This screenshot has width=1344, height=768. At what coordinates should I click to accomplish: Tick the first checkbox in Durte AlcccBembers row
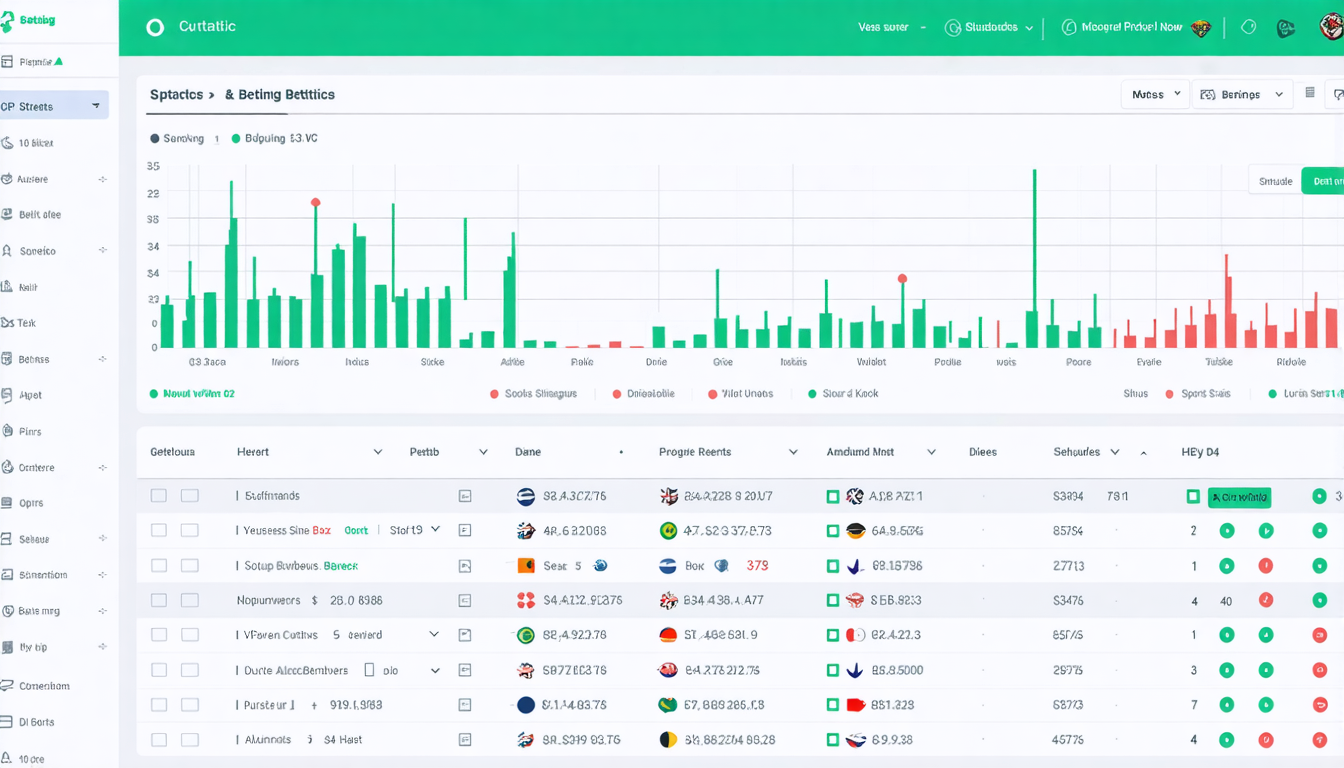pos(158,671)
